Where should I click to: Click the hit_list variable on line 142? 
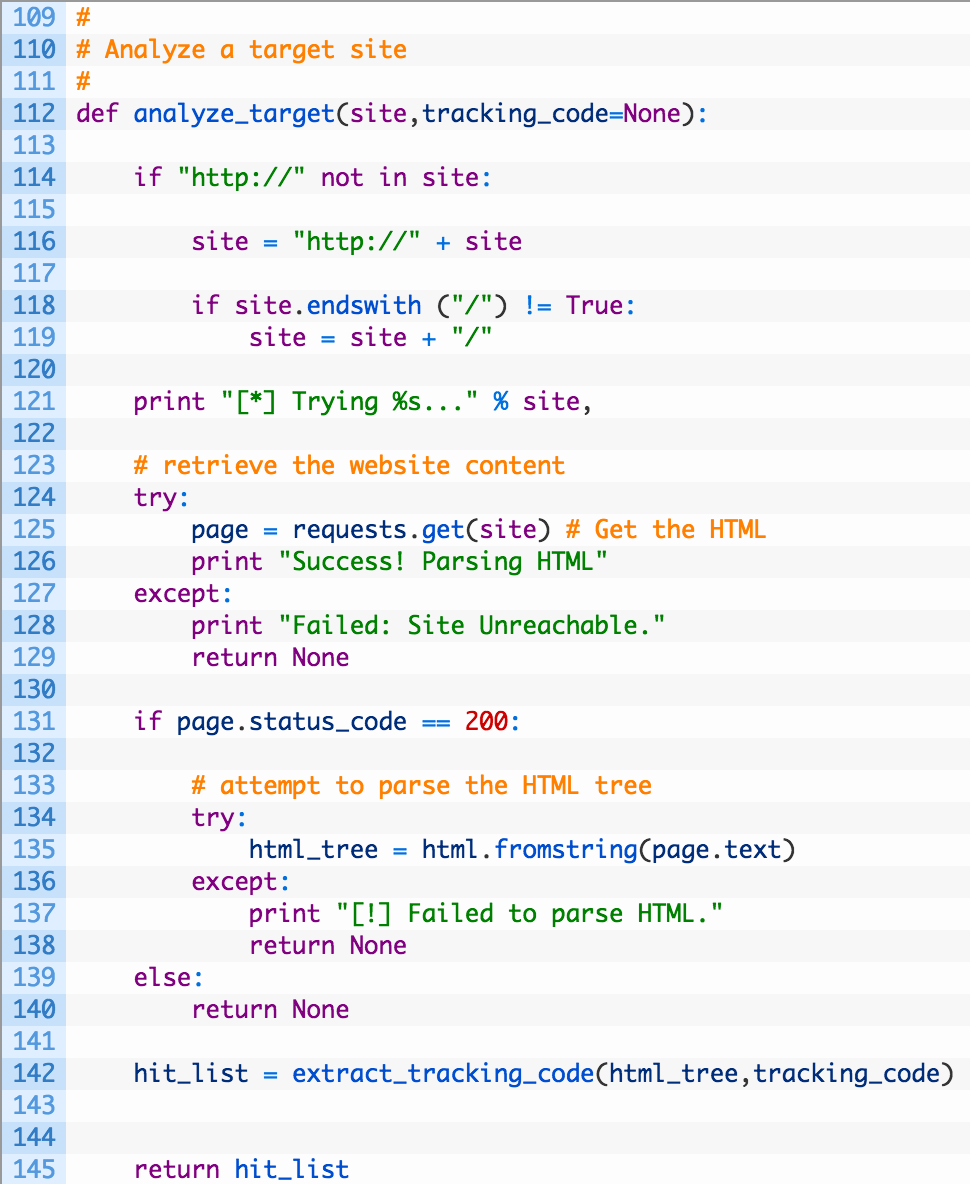coord(191,1074)
